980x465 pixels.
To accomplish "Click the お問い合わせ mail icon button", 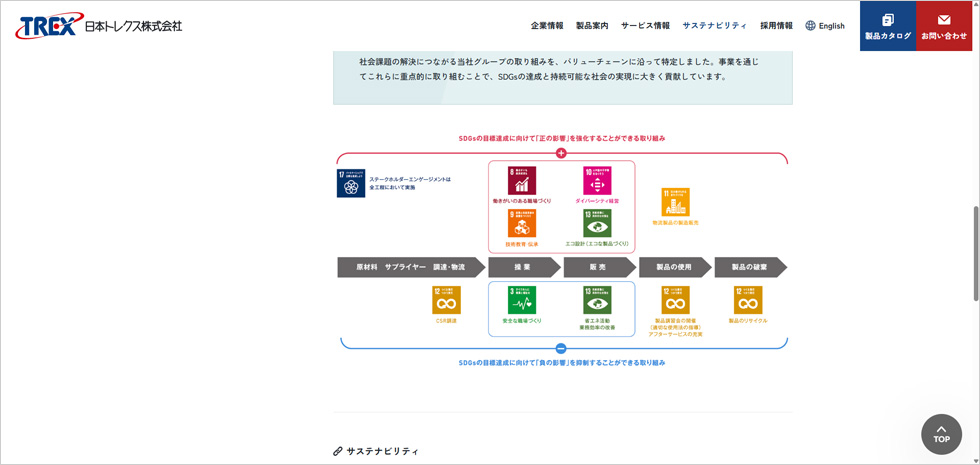I will pos(944,26).
